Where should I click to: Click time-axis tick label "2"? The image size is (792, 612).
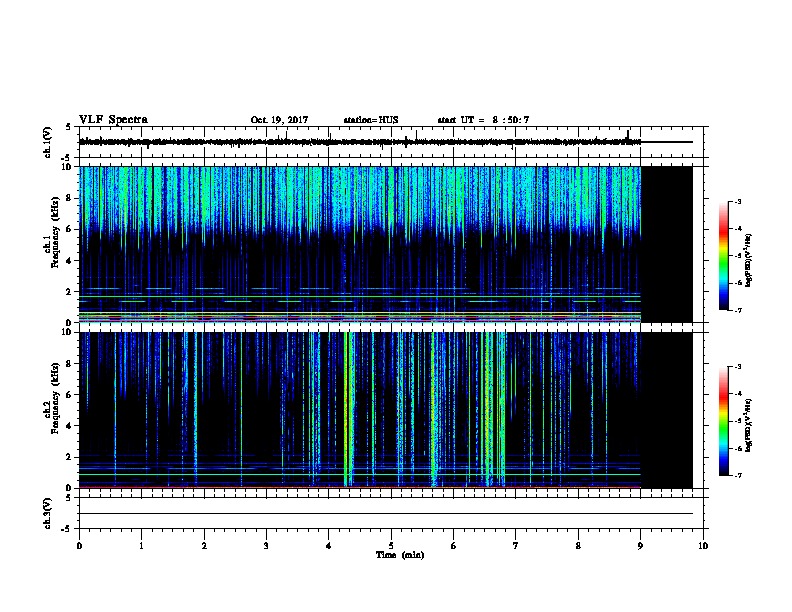[204, 546]
